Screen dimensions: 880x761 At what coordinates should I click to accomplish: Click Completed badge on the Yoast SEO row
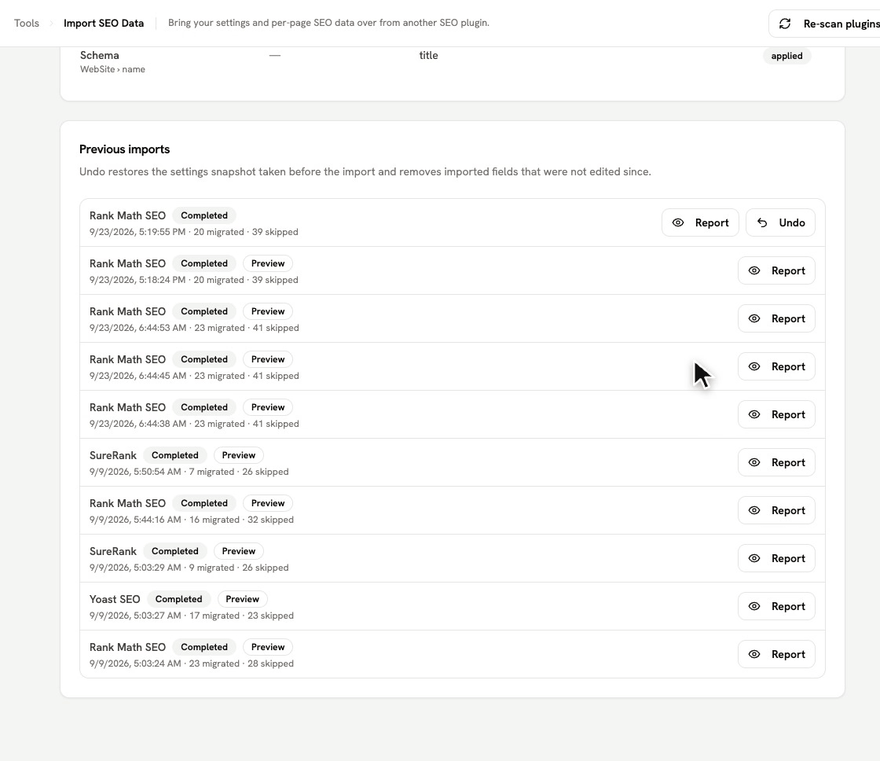[178, 599]
